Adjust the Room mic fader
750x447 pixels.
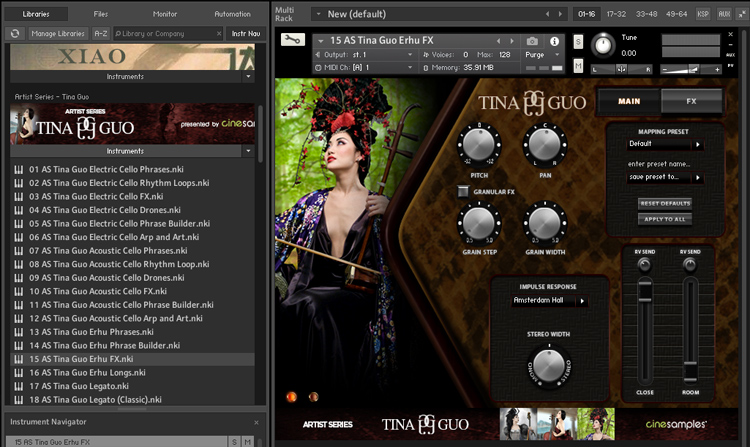point(690,371)
